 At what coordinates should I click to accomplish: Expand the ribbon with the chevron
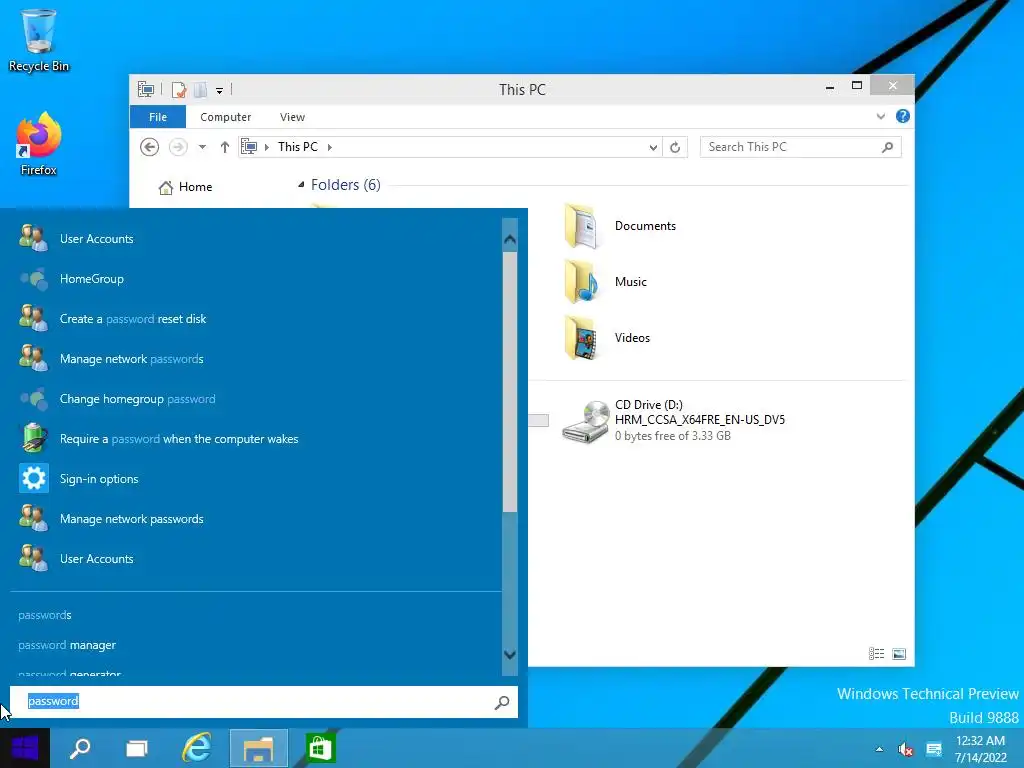click(x=881, y=116)
